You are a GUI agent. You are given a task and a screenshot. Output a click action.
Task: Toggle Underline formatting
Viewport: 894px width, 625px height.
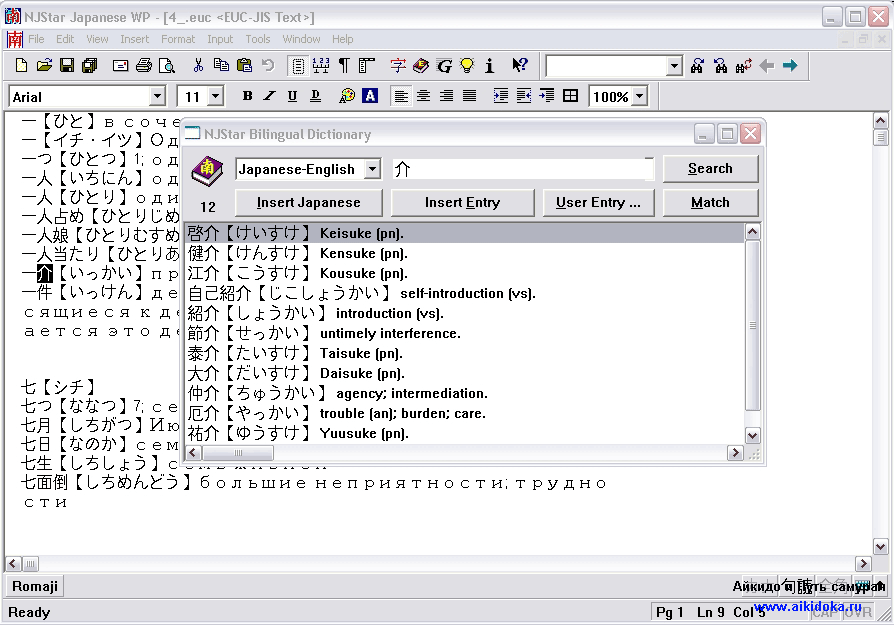click(292, 96)
